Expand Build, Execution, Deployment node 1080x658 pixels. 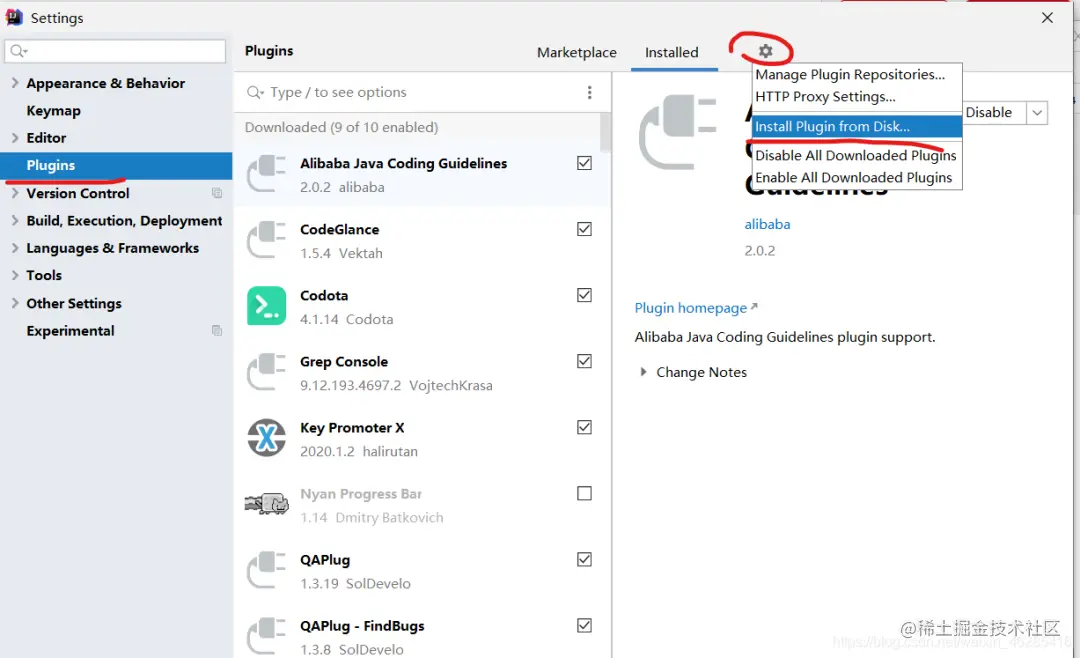pyautogui.click(x=15, y=220)
